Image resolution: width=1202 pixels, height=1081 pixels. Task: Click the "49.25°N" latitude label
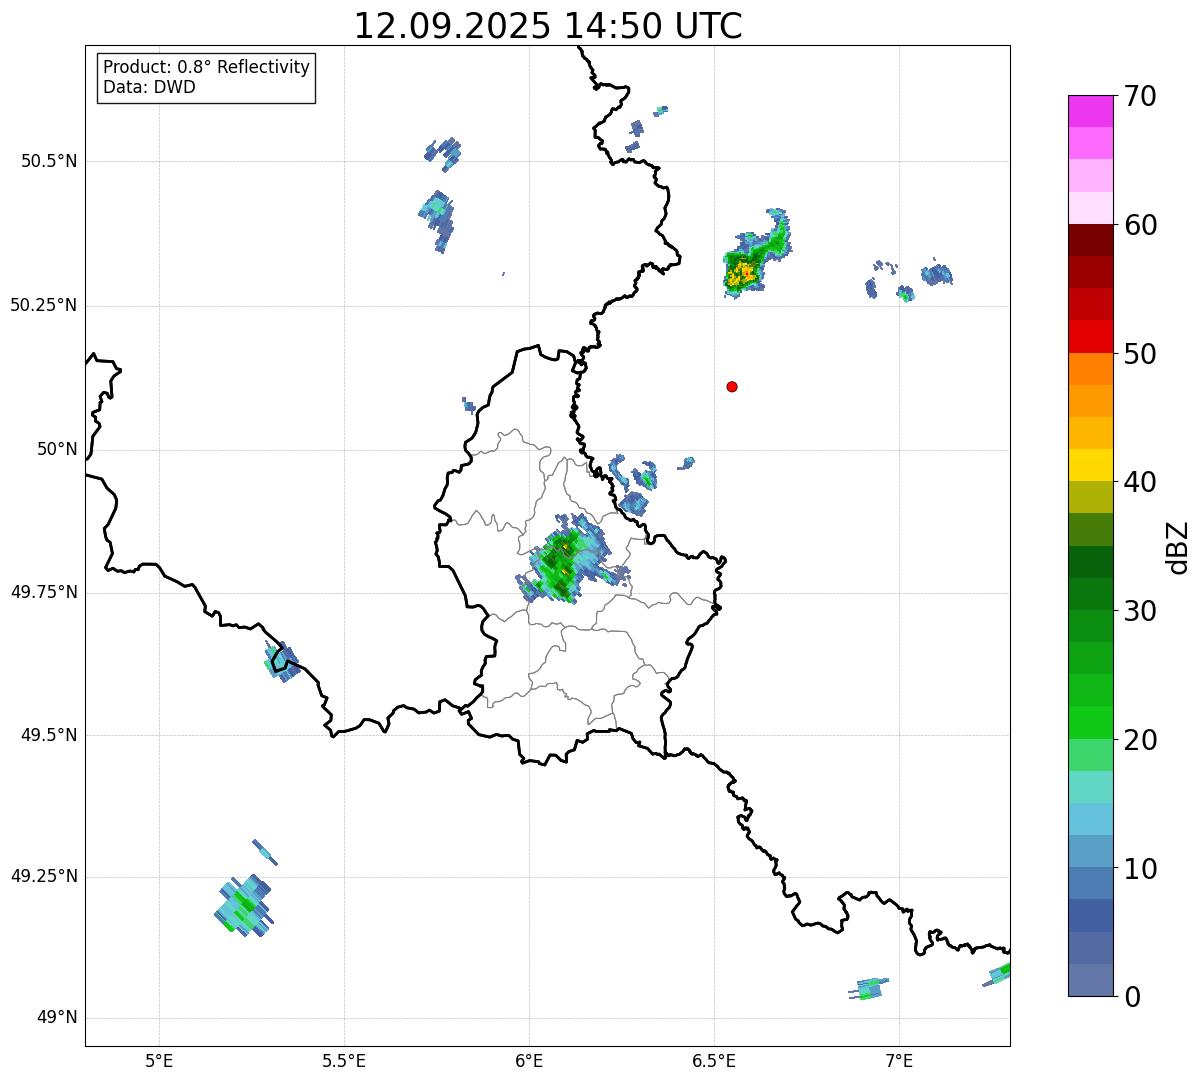[x=44, y=876]
